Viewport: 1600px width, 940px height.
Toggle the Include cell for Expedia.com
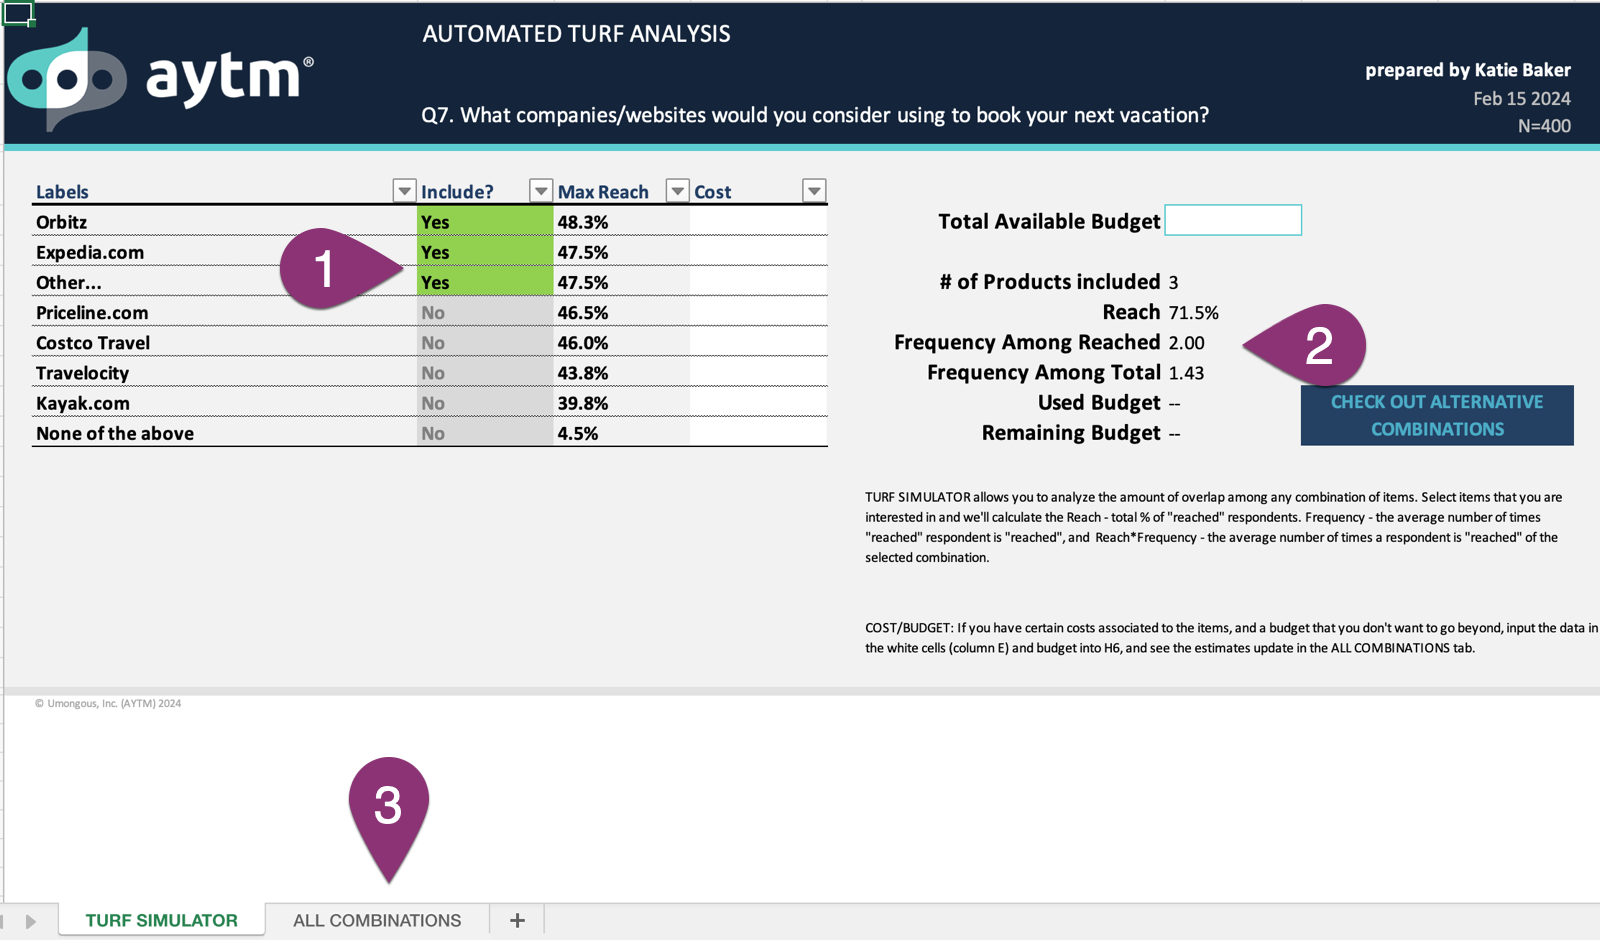(485, 251)
